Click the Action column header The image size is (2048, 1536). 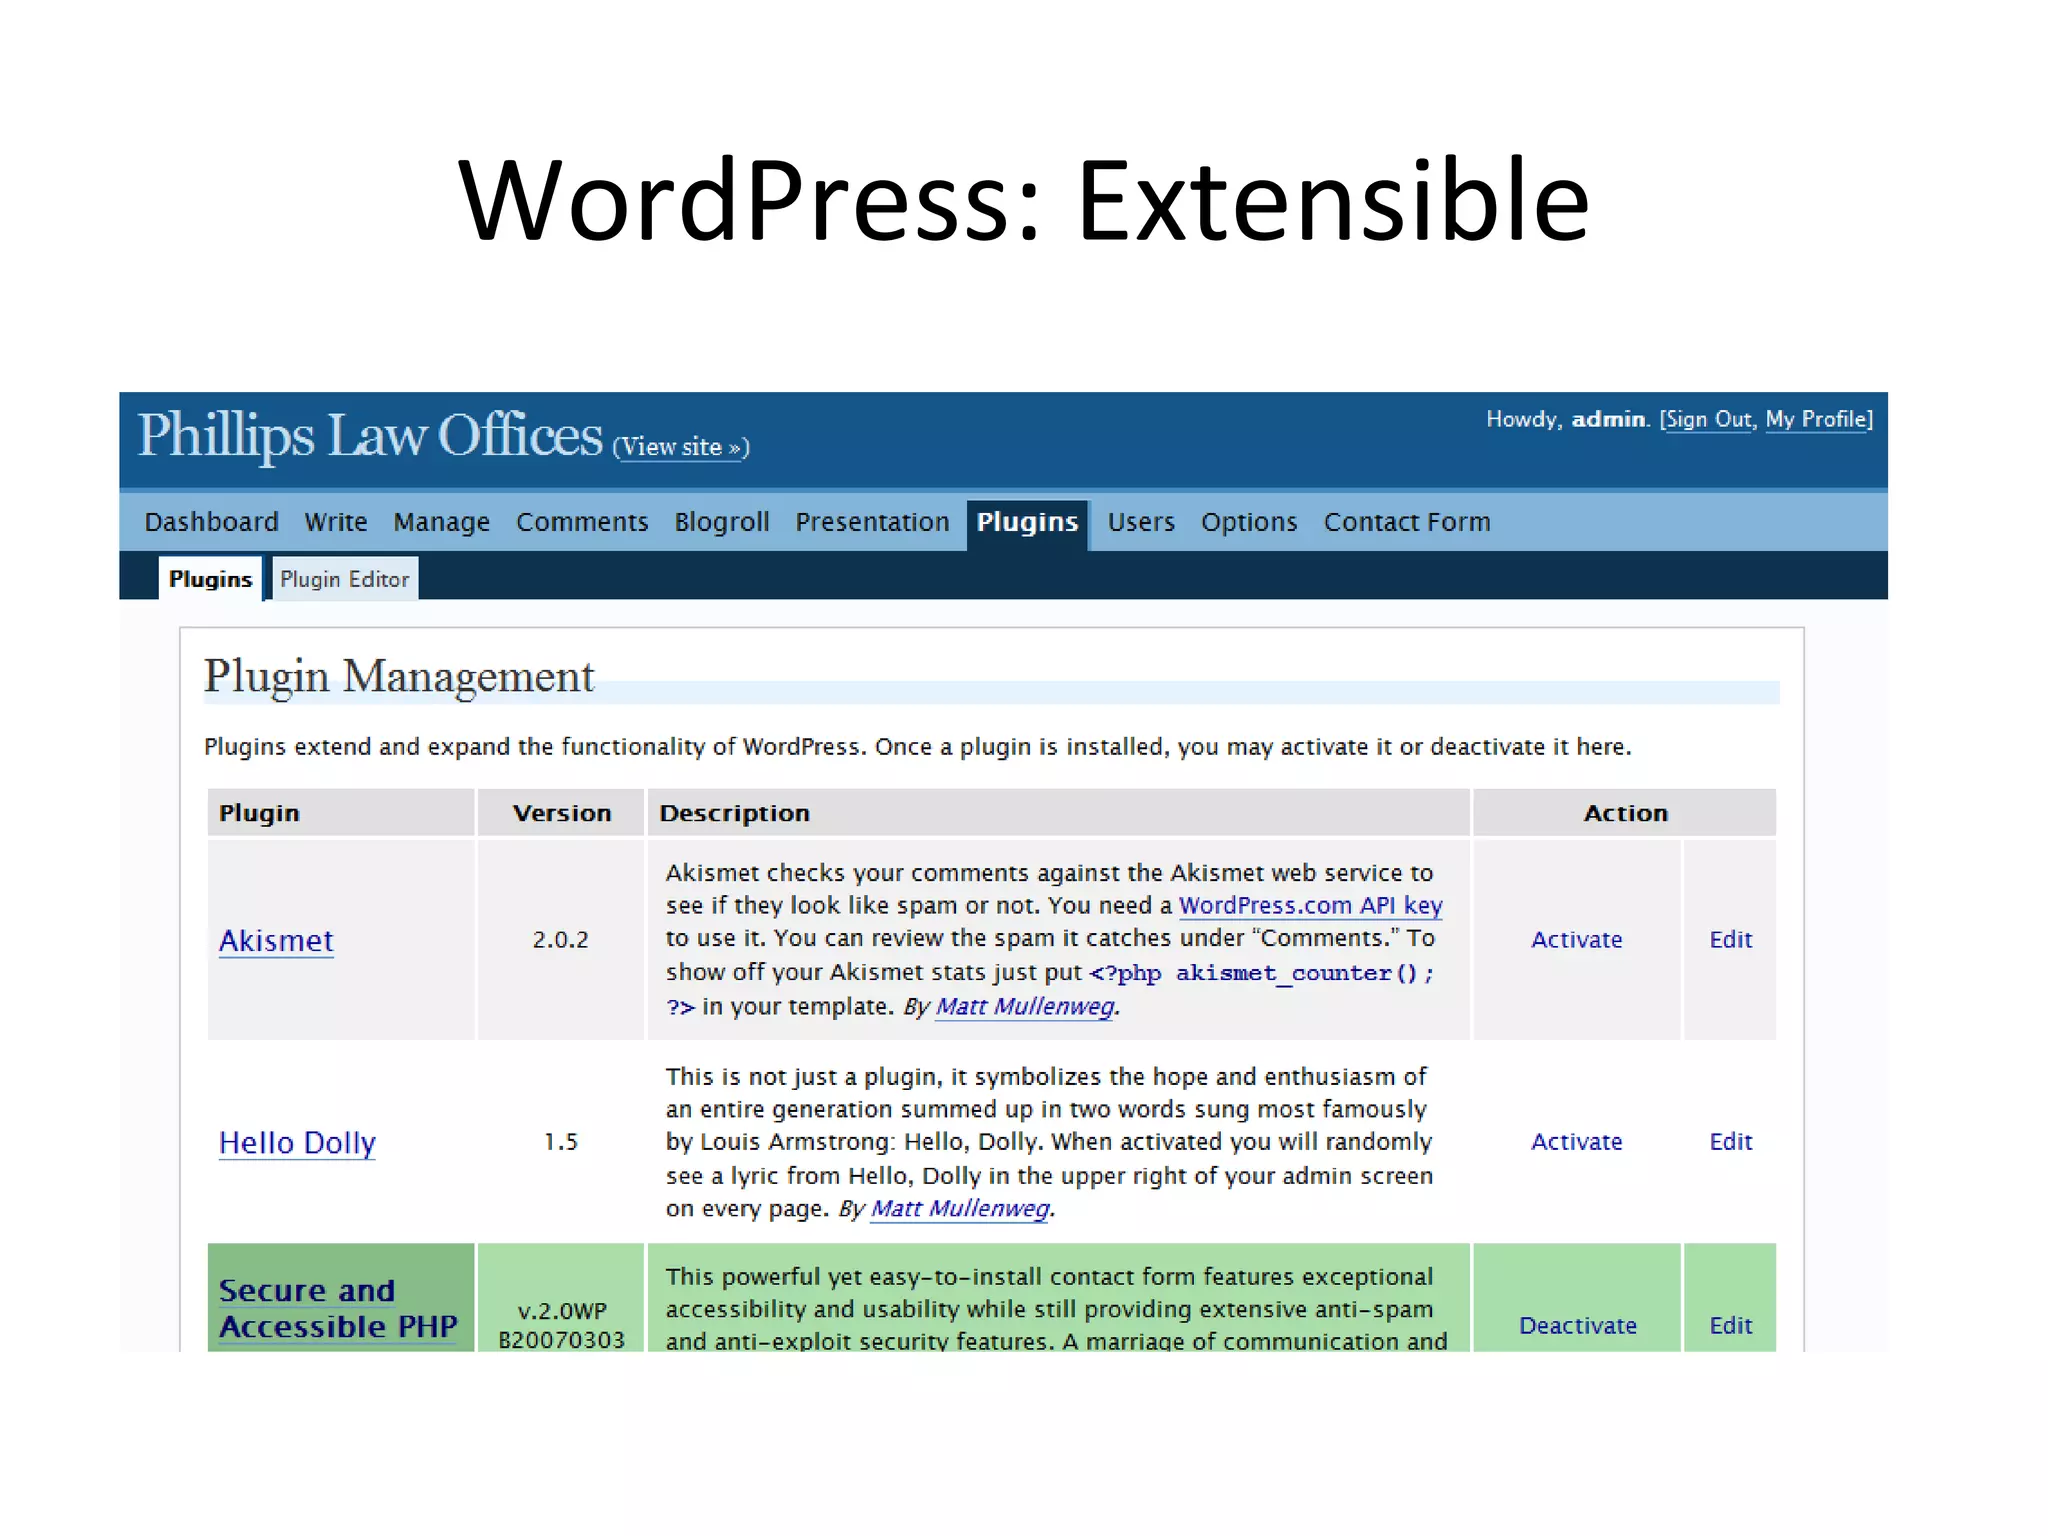1625,813
